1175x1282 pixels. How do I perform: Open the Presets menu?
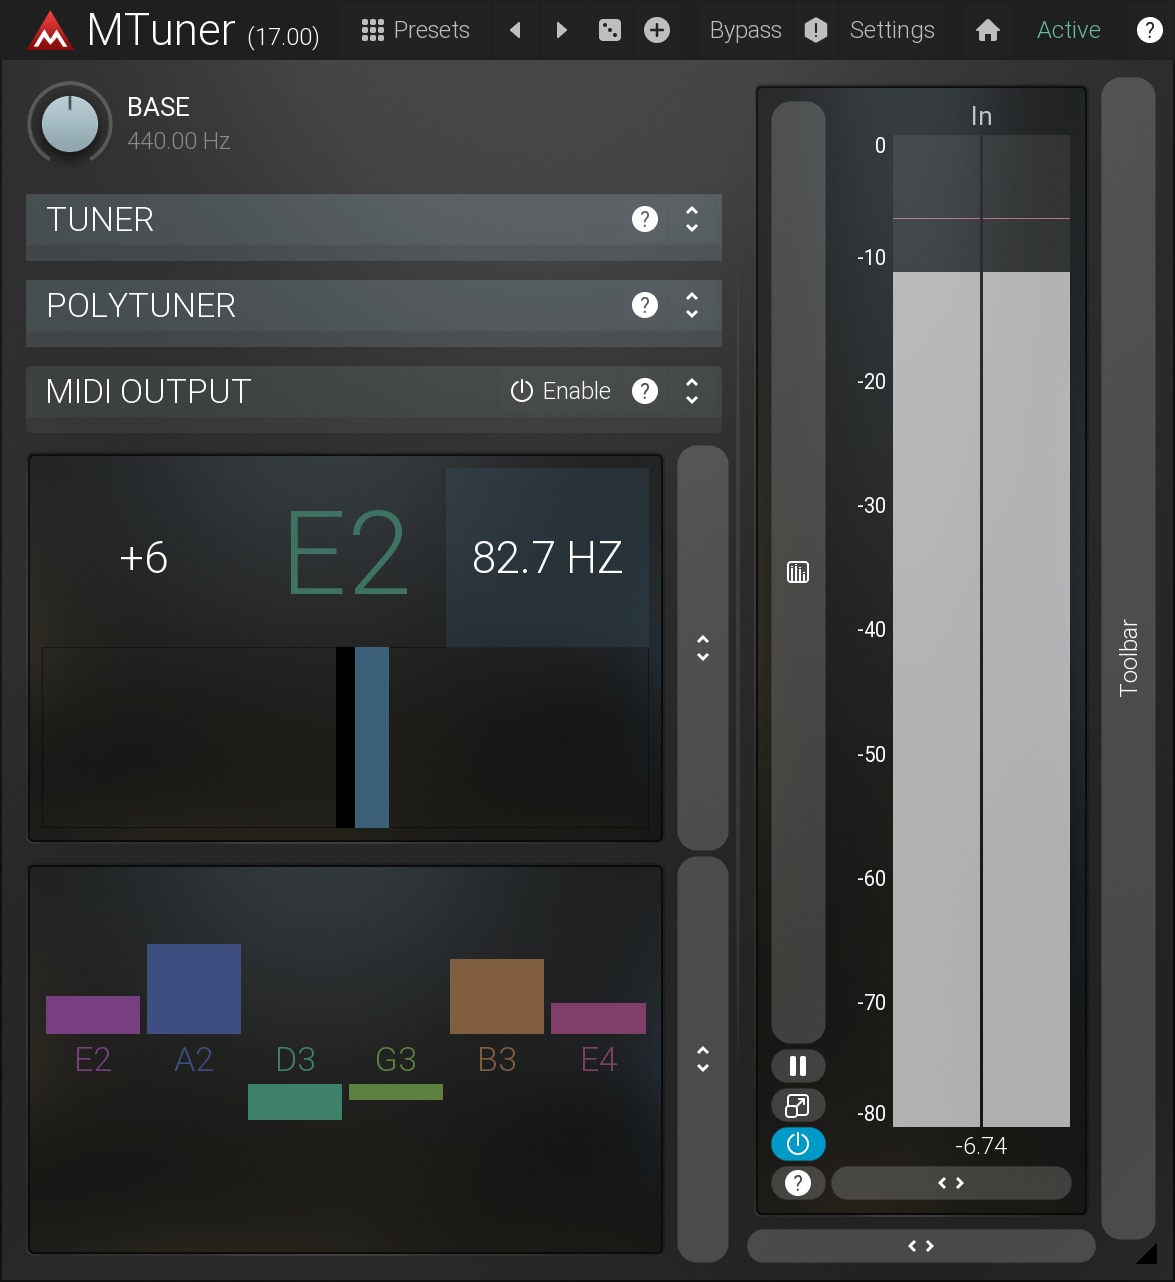[x=416, y=31]
